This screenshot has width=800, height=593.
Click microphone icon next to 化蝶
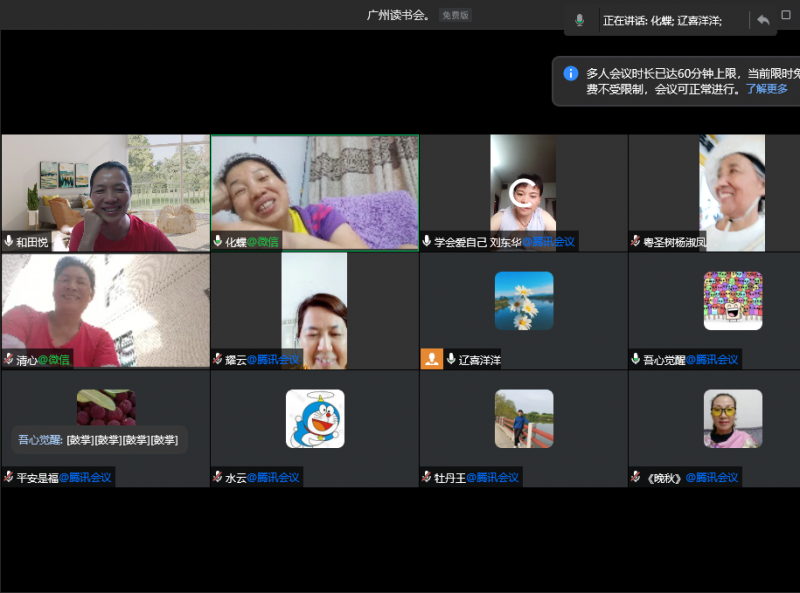pyautogui.click(x=218, y=241)
